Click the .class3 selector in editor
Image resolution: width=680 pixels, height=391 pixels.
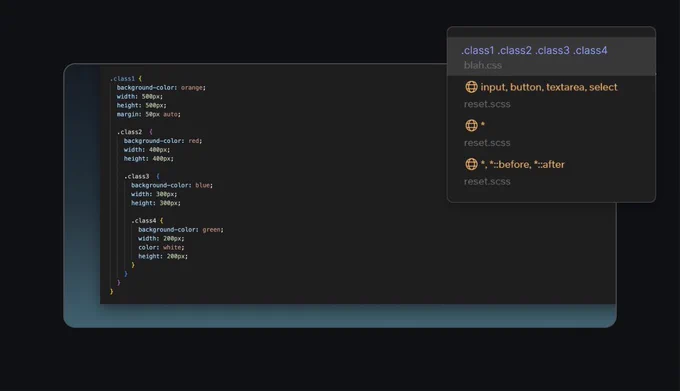coord(137,176)
